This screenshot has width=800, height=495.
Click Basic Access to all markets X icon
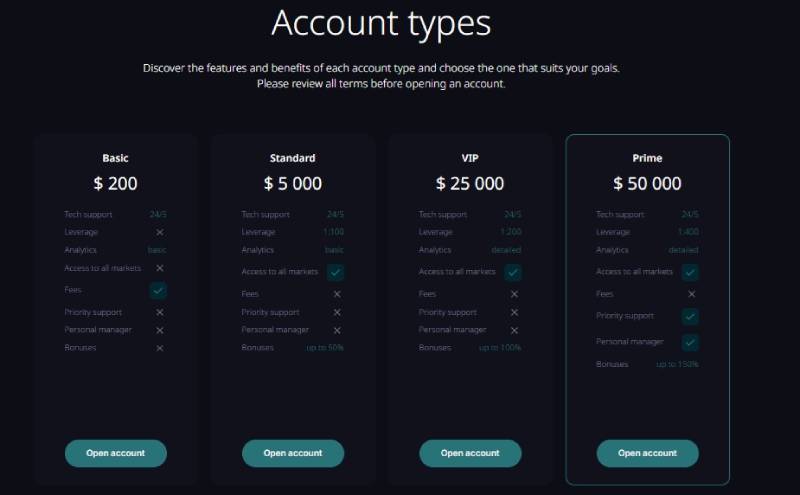(x=160, y=268)
